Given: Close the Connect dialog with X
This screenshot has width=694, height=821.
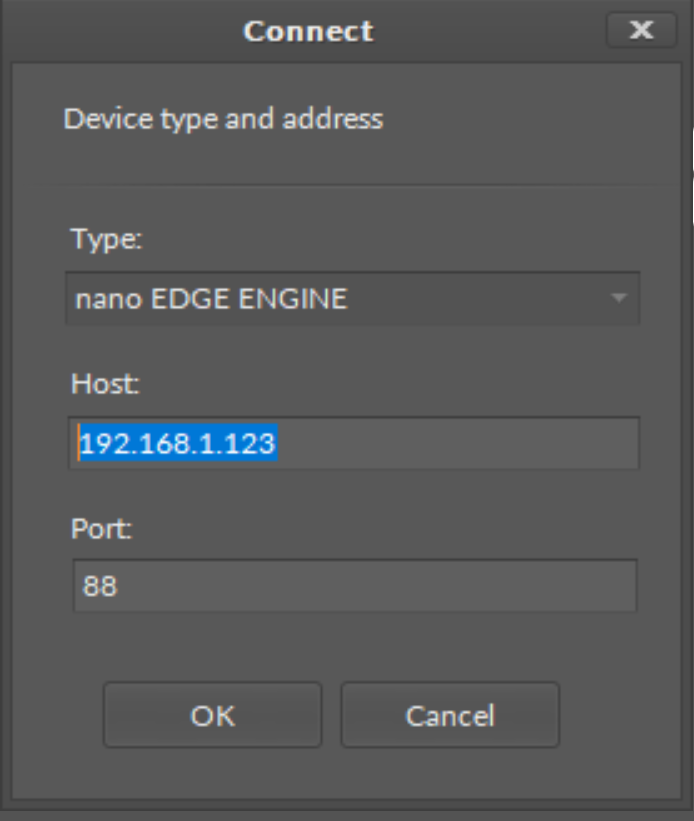Looking at the screenshot, I should [641, 31].
